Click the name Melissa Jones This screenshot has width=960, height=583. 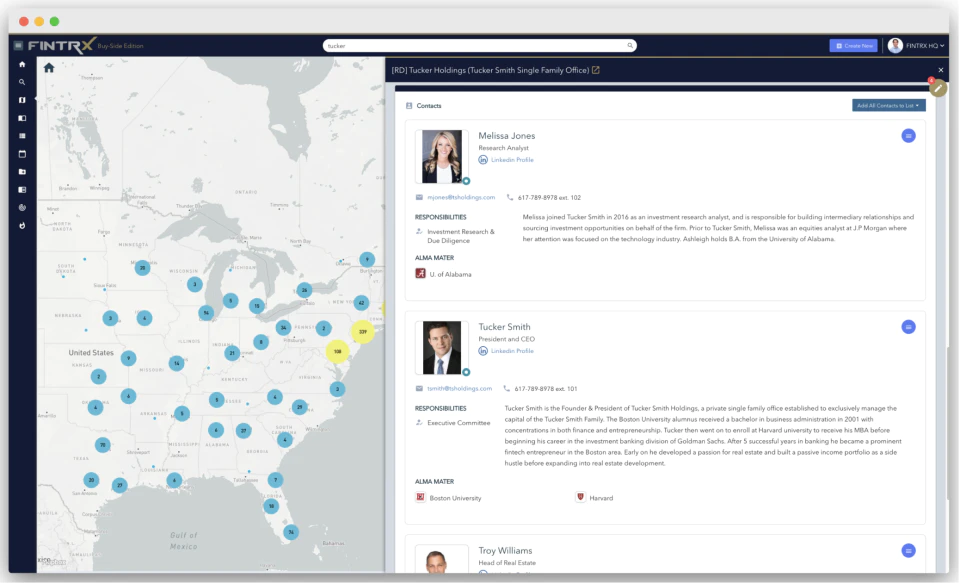coord(506,136)
